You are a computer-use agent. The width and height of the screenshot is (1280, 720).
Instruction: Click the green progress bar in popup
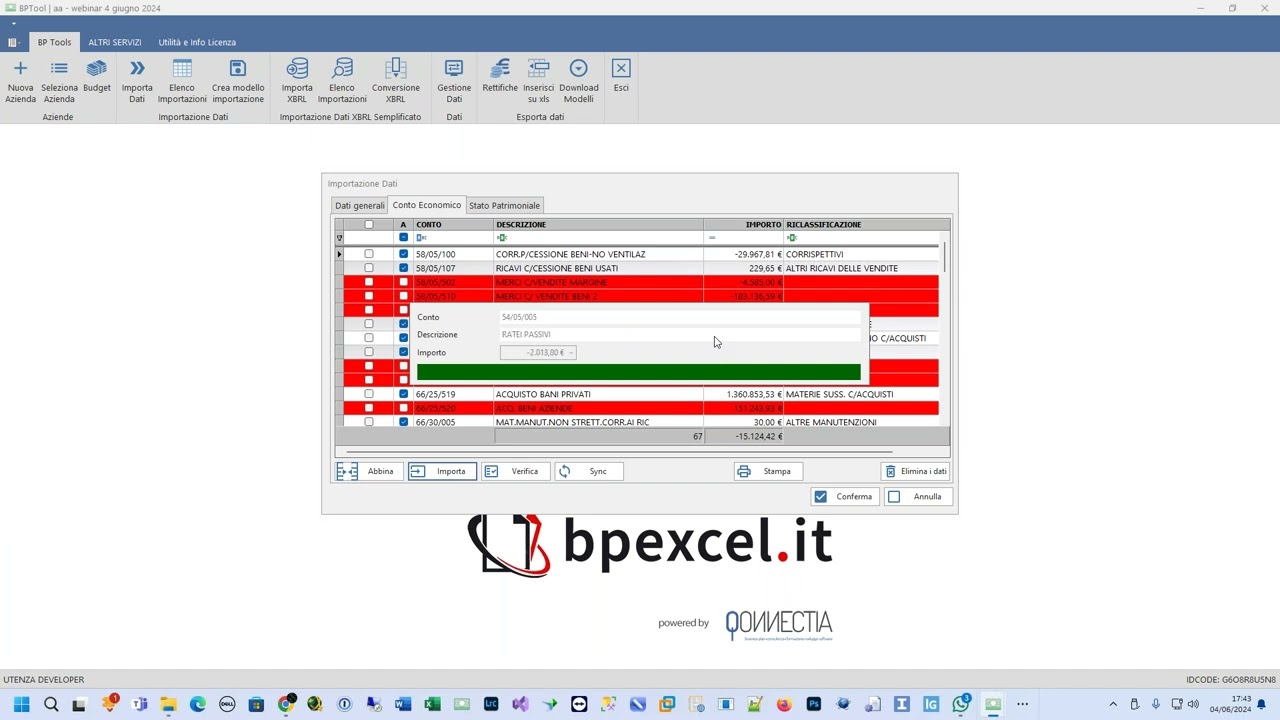point(639,372)
